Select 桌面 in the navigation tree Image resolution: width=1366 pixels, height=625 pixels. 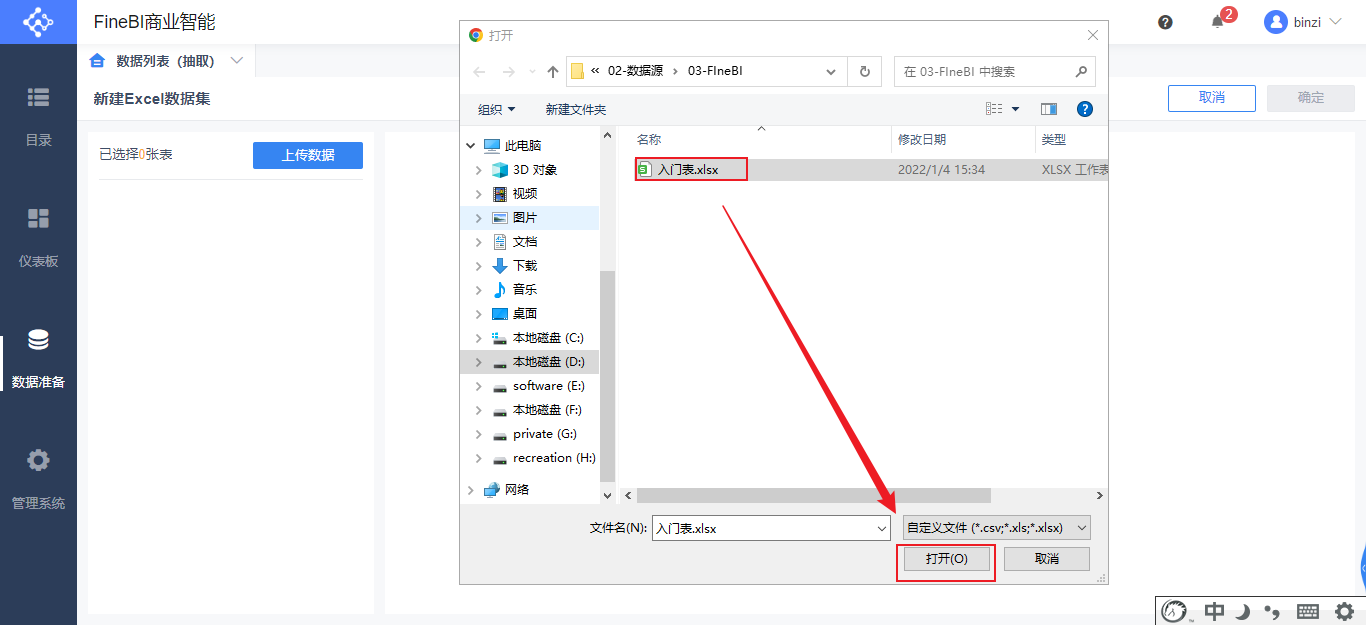525,314
